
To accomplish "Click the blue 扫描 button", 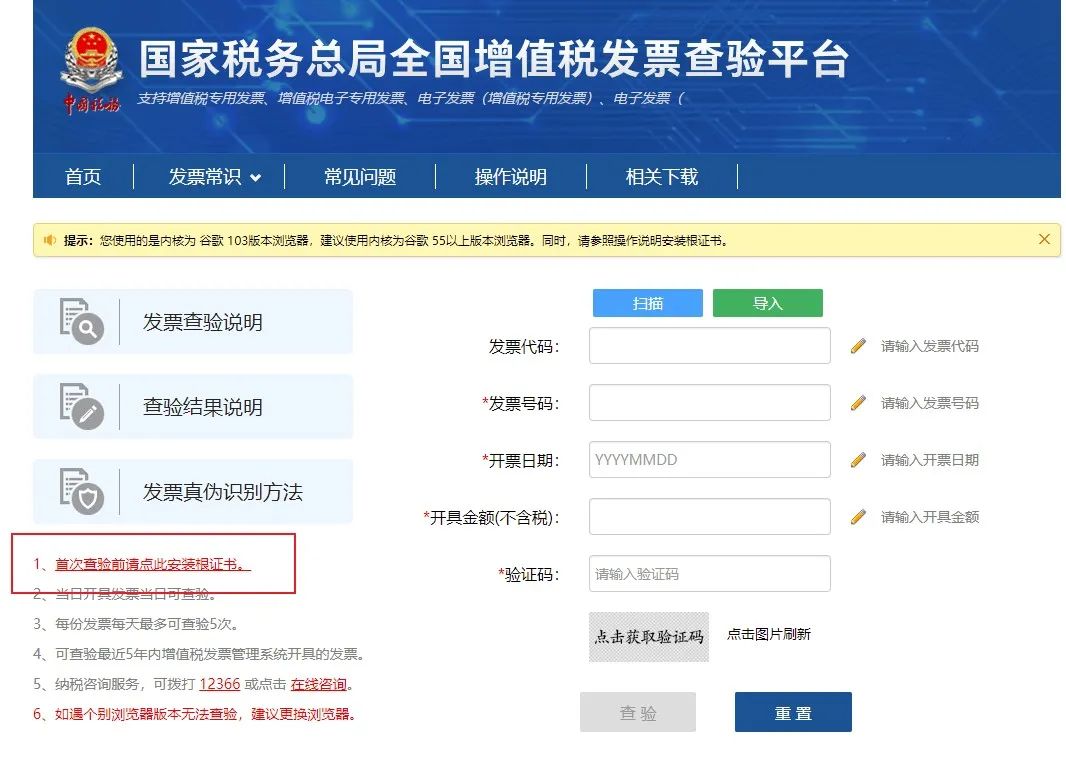I will (x=648, y=303).
